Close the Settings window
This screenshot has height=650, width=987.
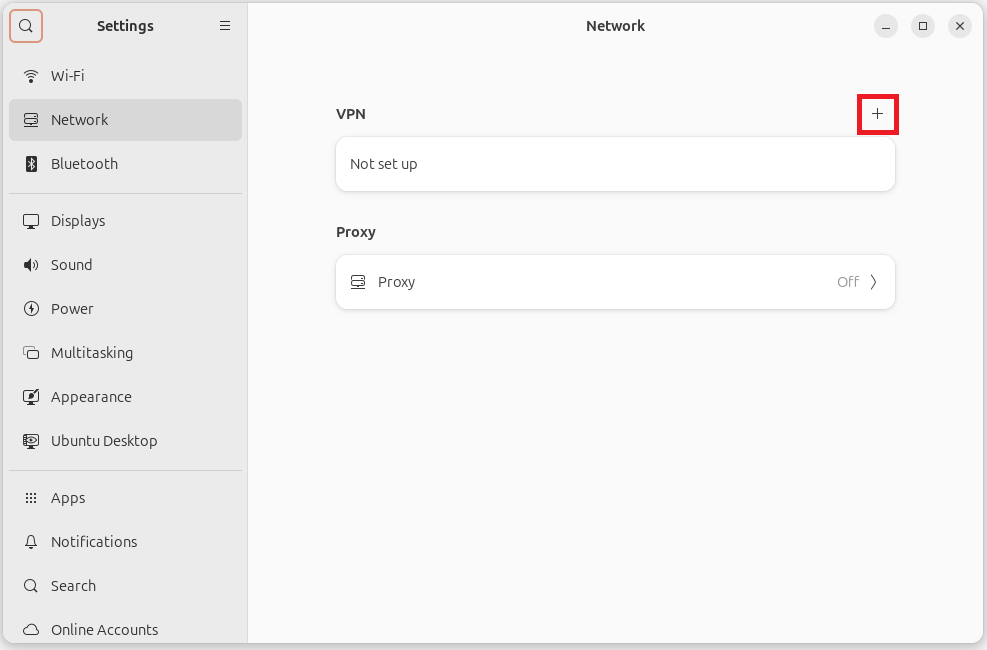tap(960, 26)
